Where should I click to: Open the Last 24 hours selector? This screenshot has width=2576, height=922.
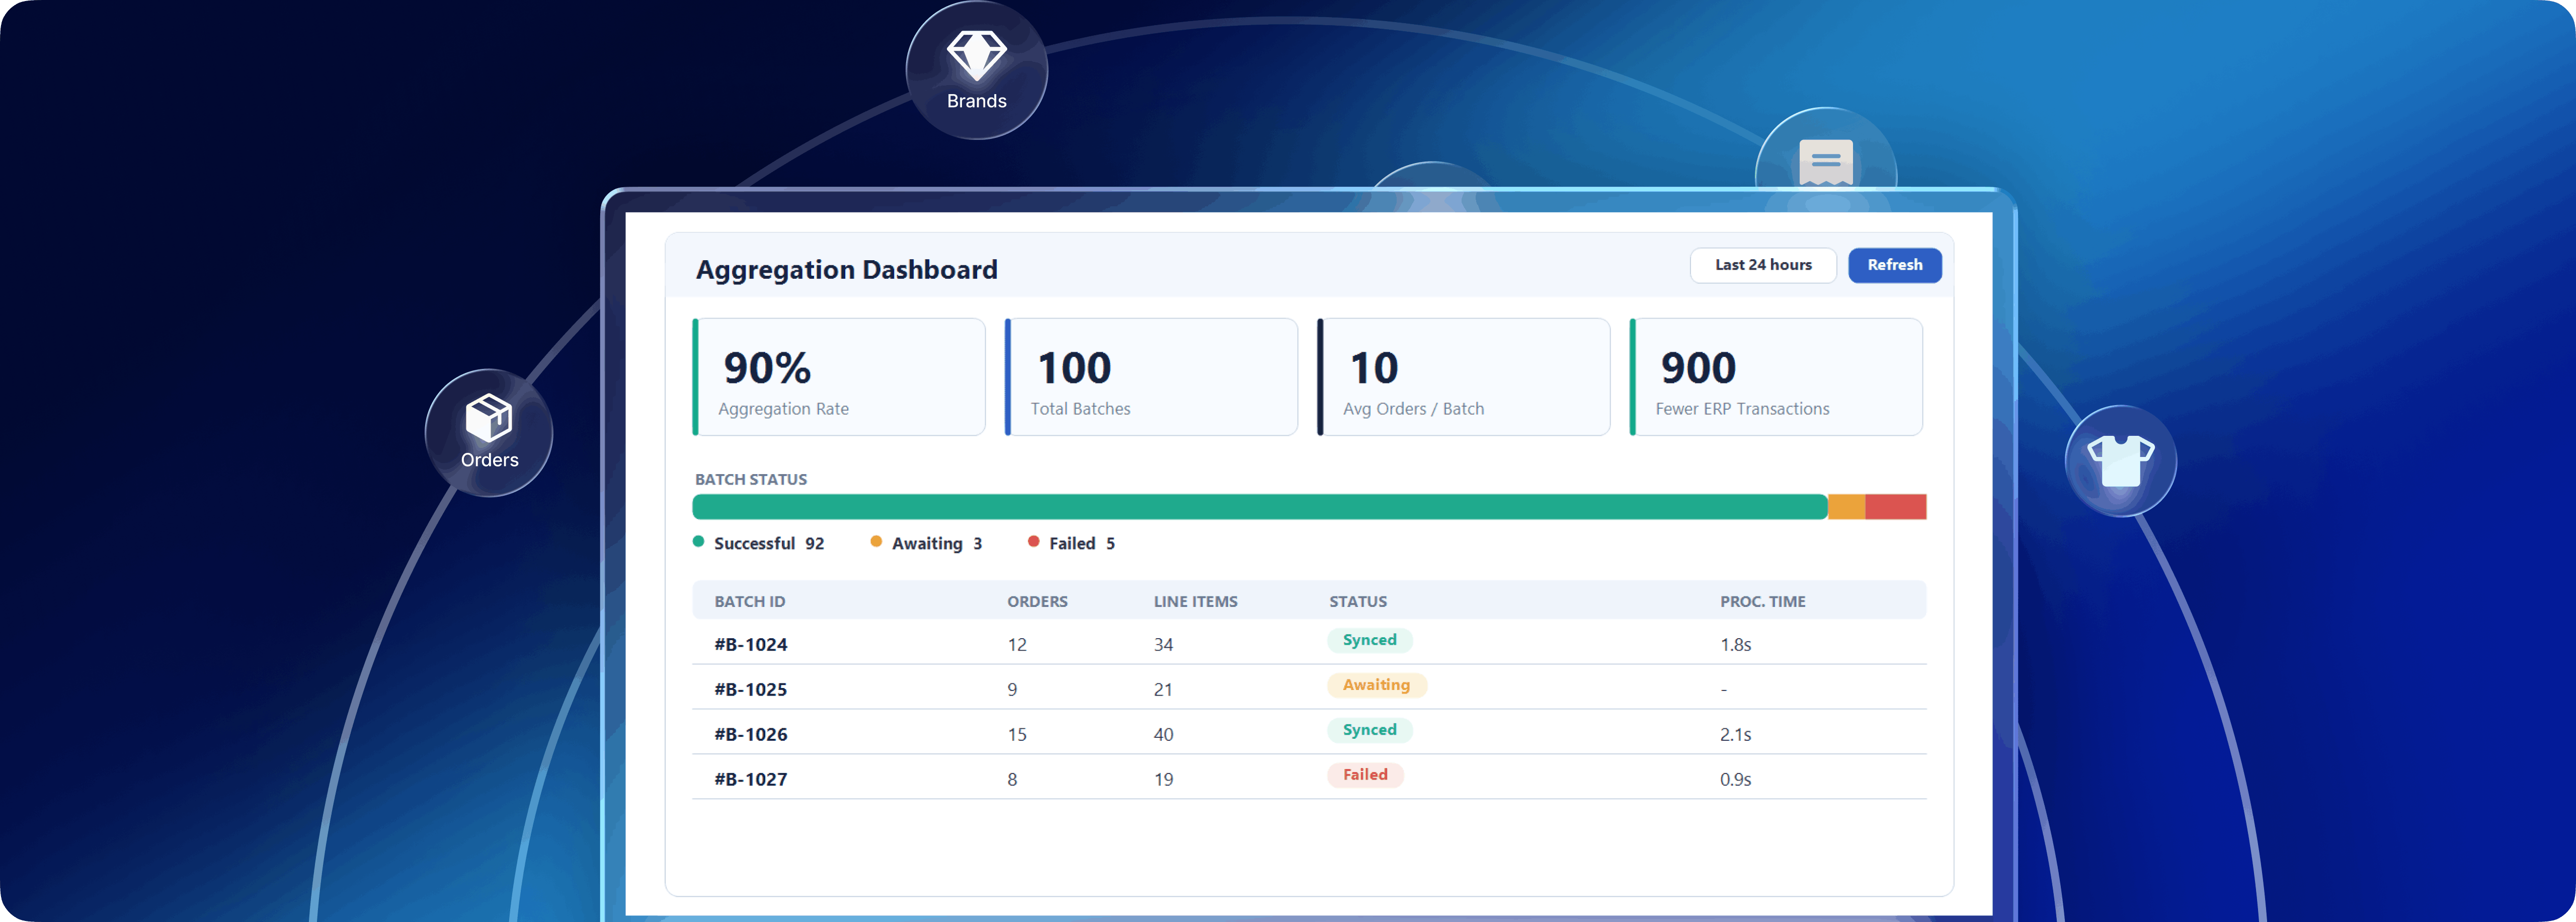tap(1763, 265)
